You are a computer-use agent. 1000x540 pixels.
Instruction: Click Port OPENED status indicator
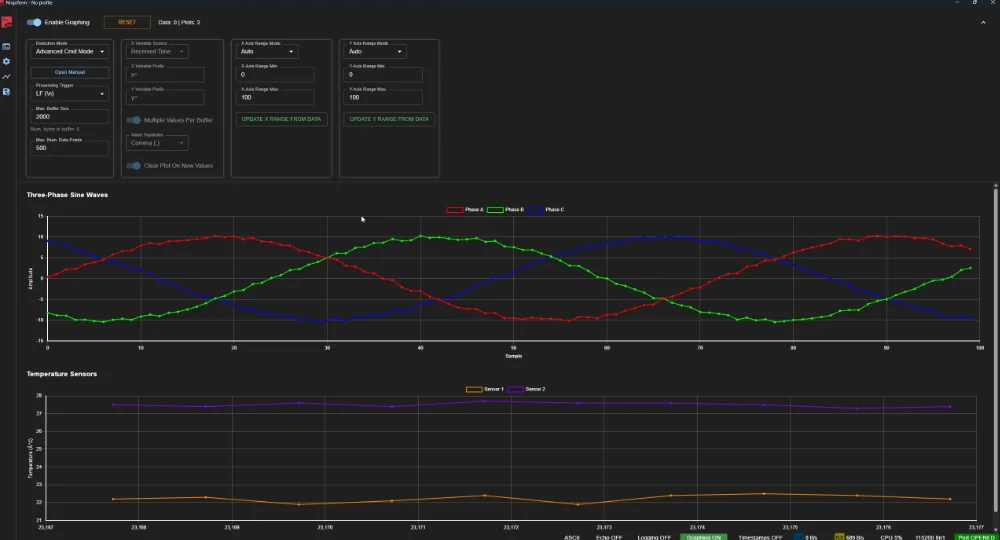coord(976,537)
